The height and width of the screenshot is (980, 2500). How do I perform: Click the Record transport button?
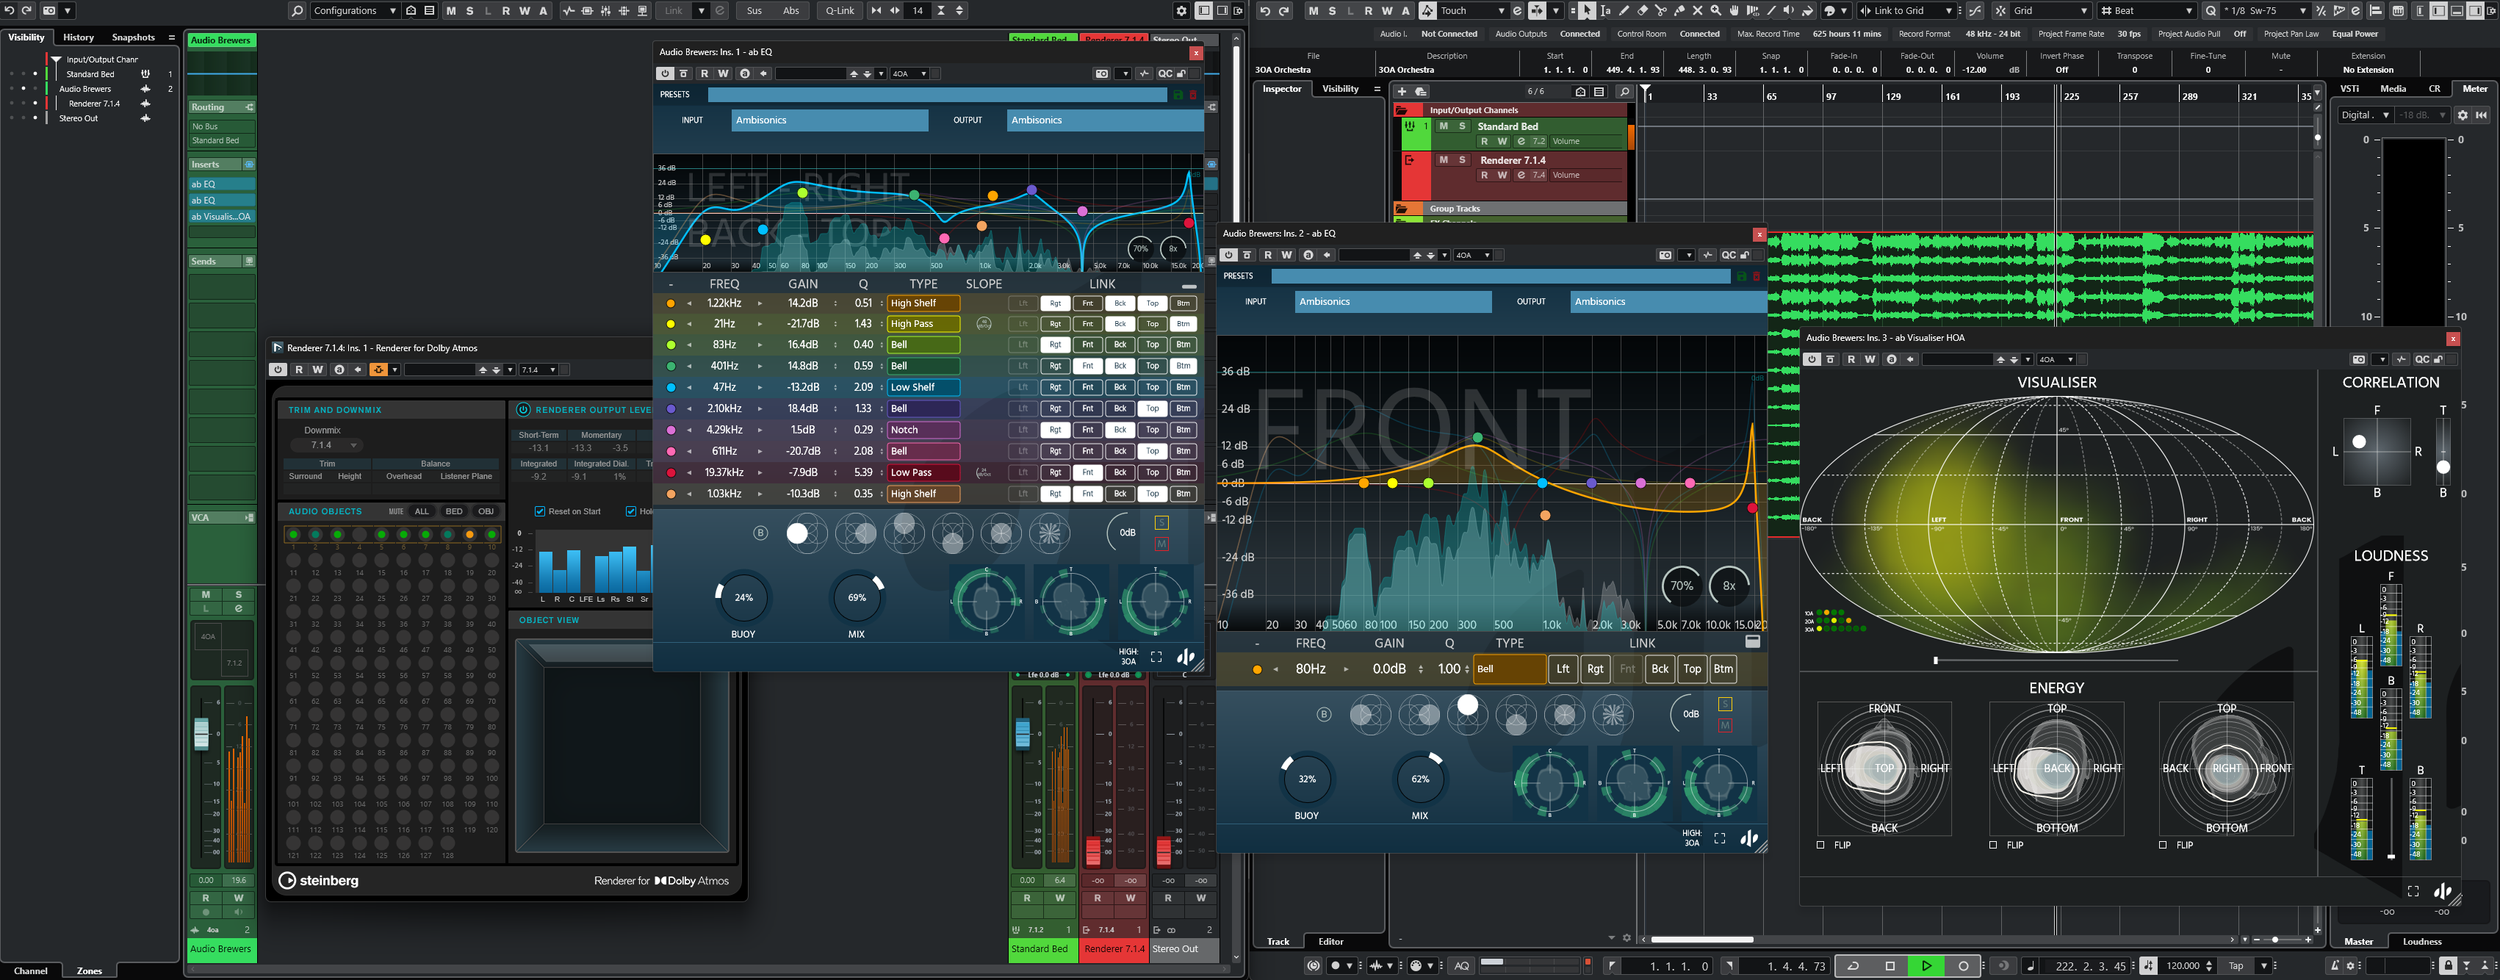click(x=1963, y=966)
